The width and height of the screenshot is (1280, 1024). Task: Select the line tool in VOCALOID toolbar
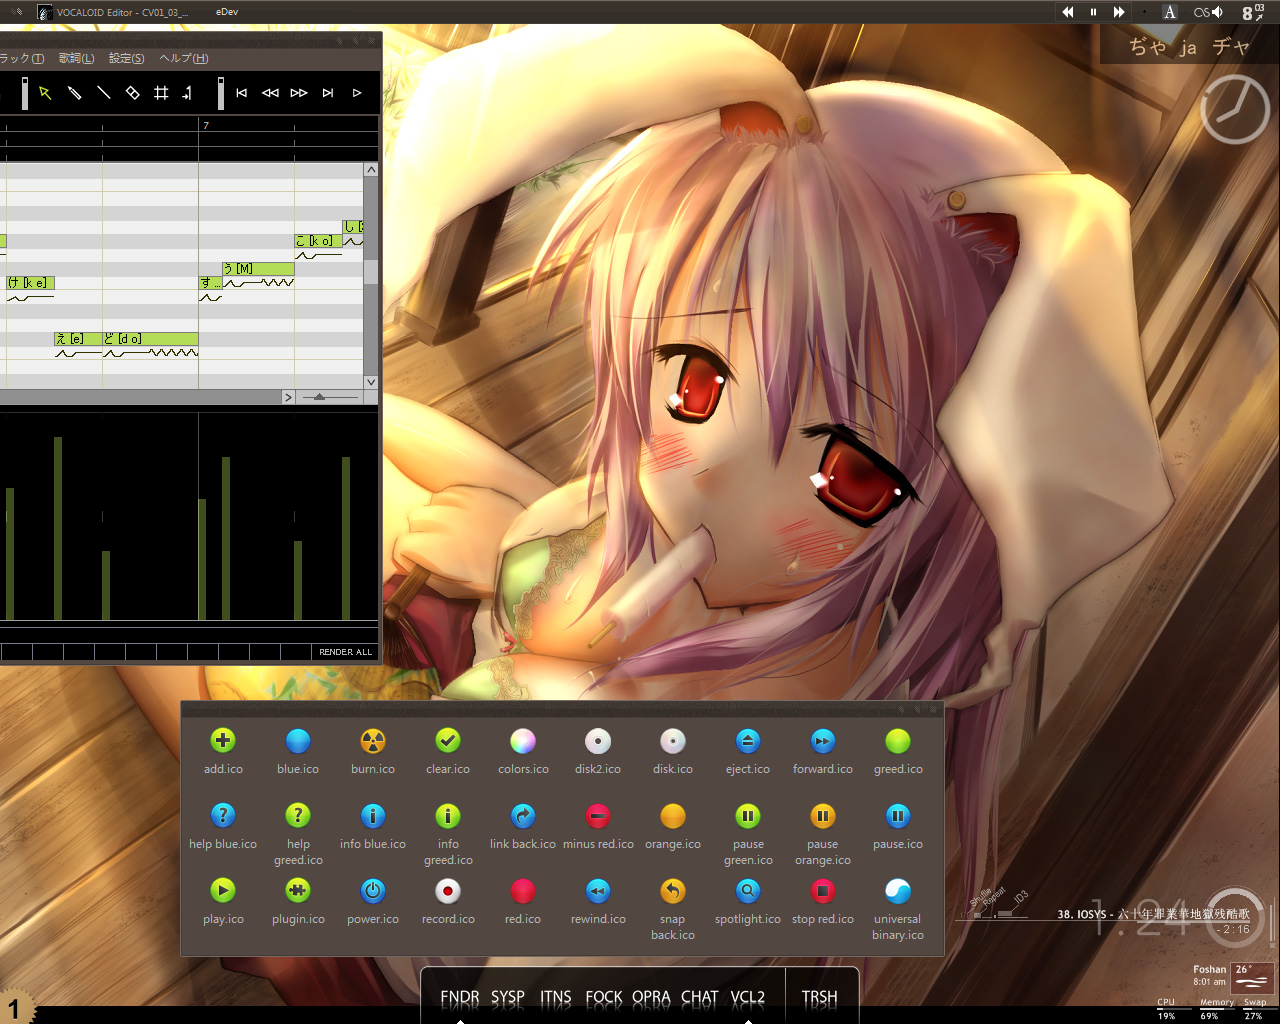[103, 93]
